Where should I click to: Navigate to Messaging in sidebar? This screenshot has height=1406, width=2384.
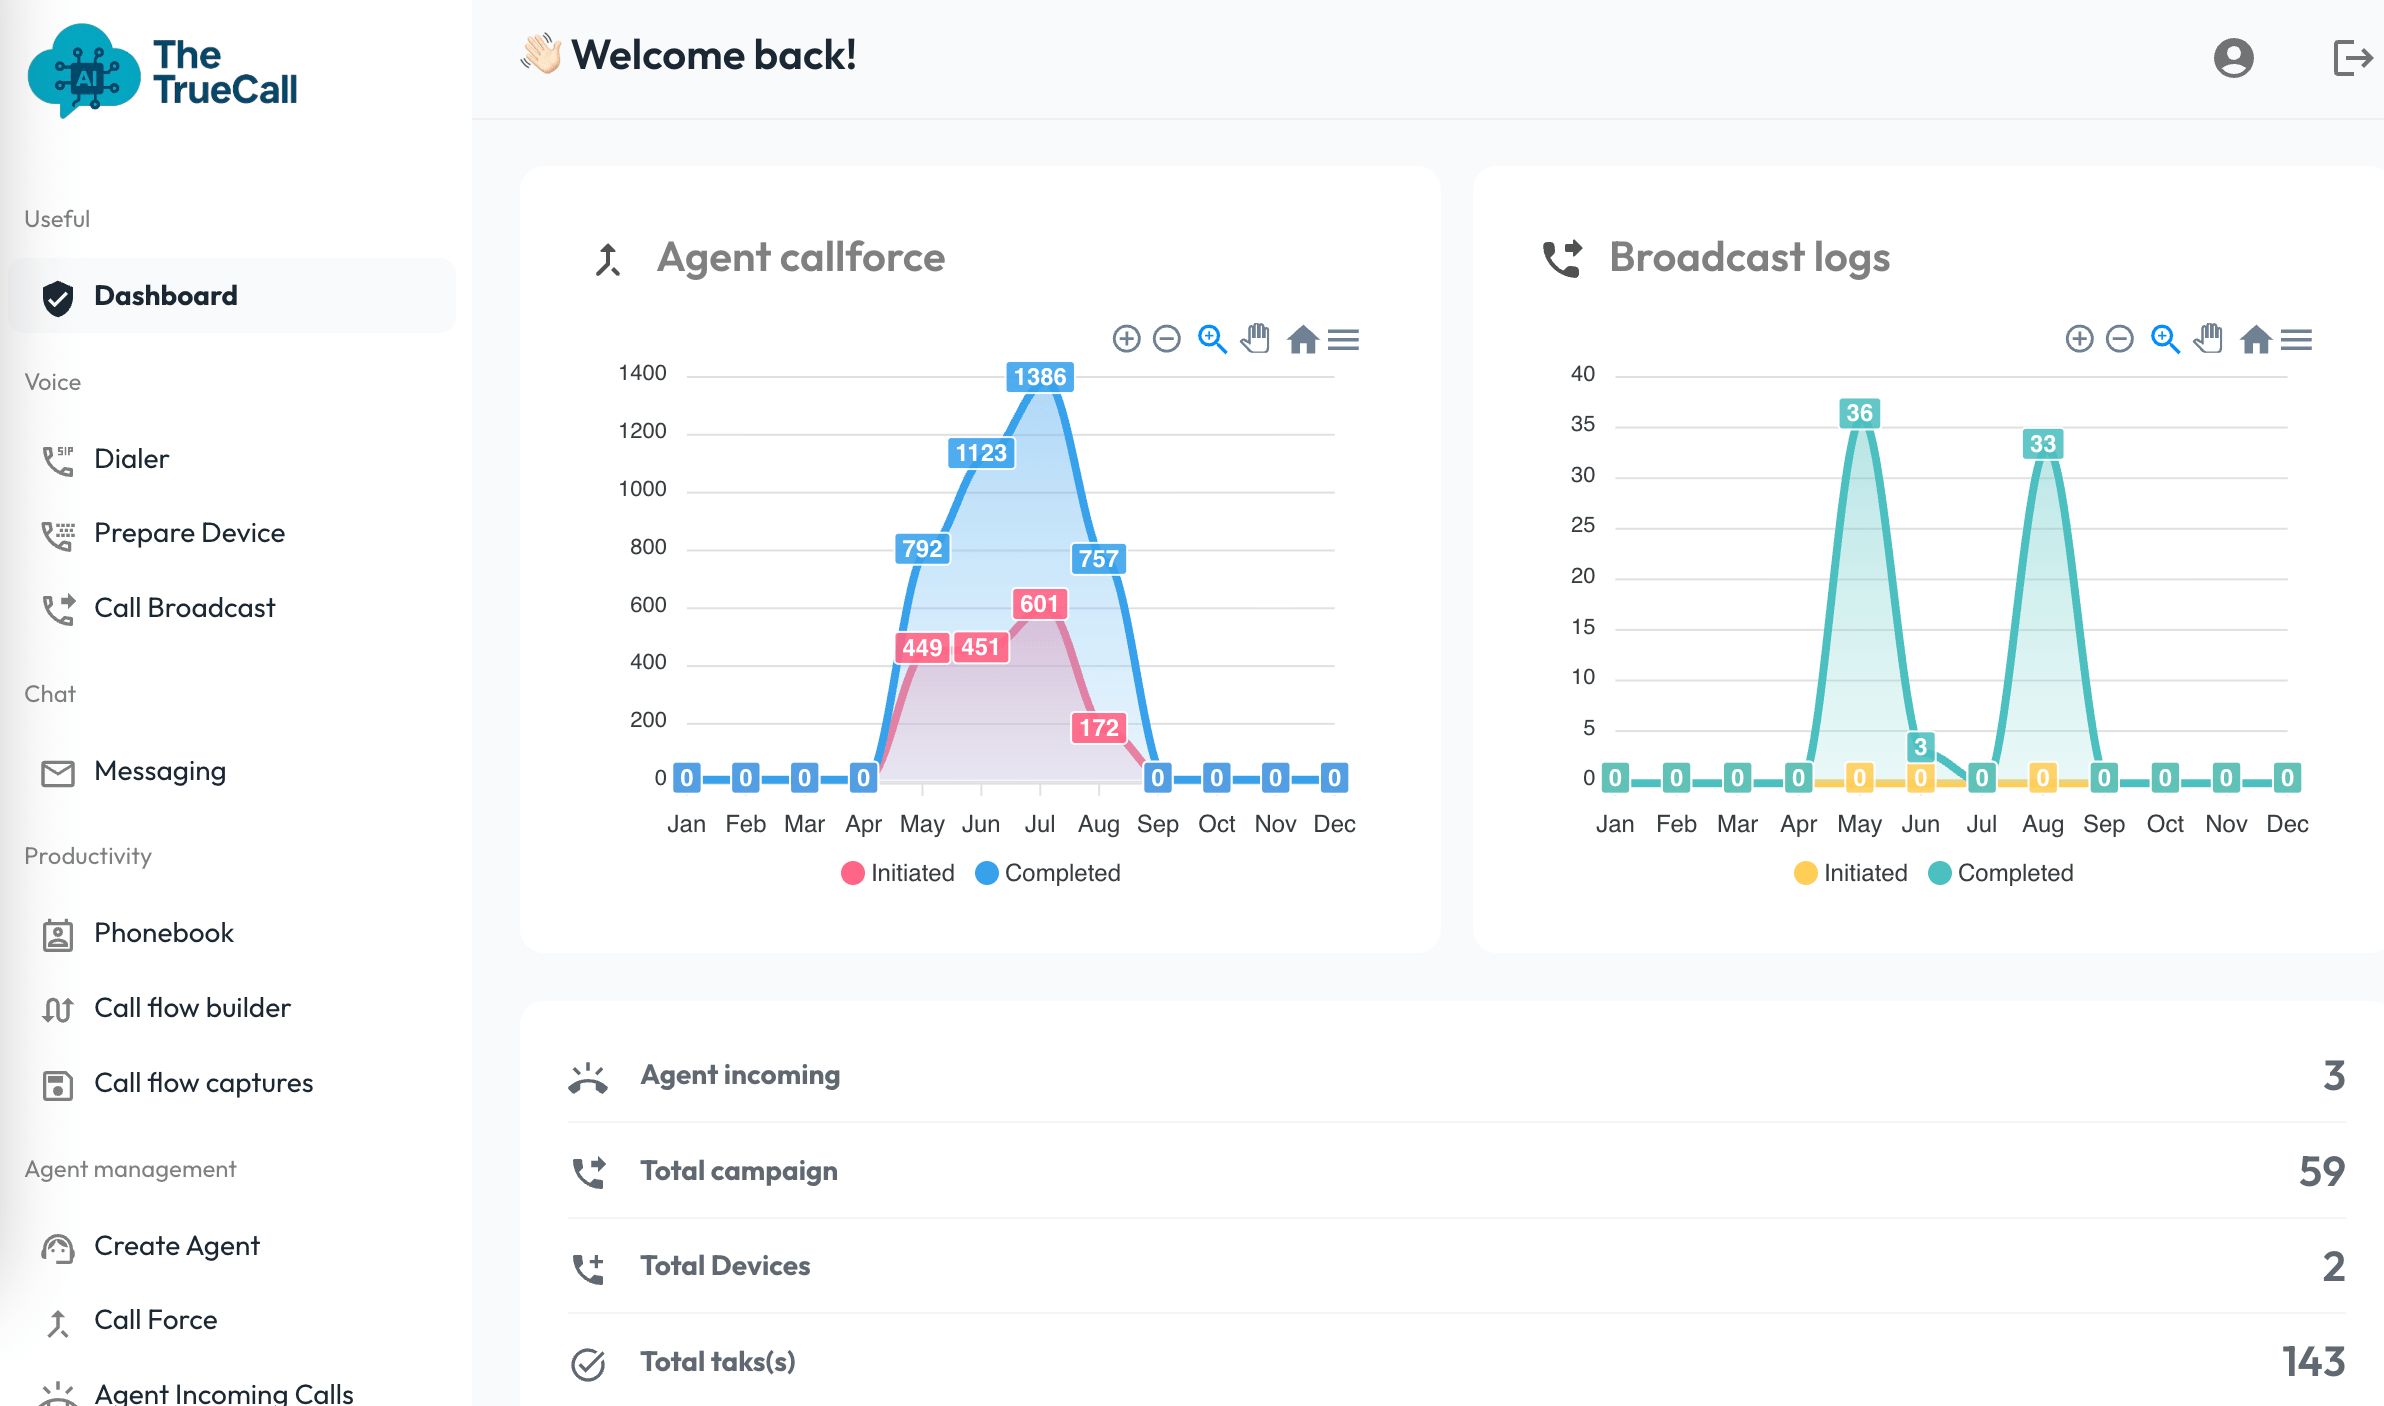160,771
